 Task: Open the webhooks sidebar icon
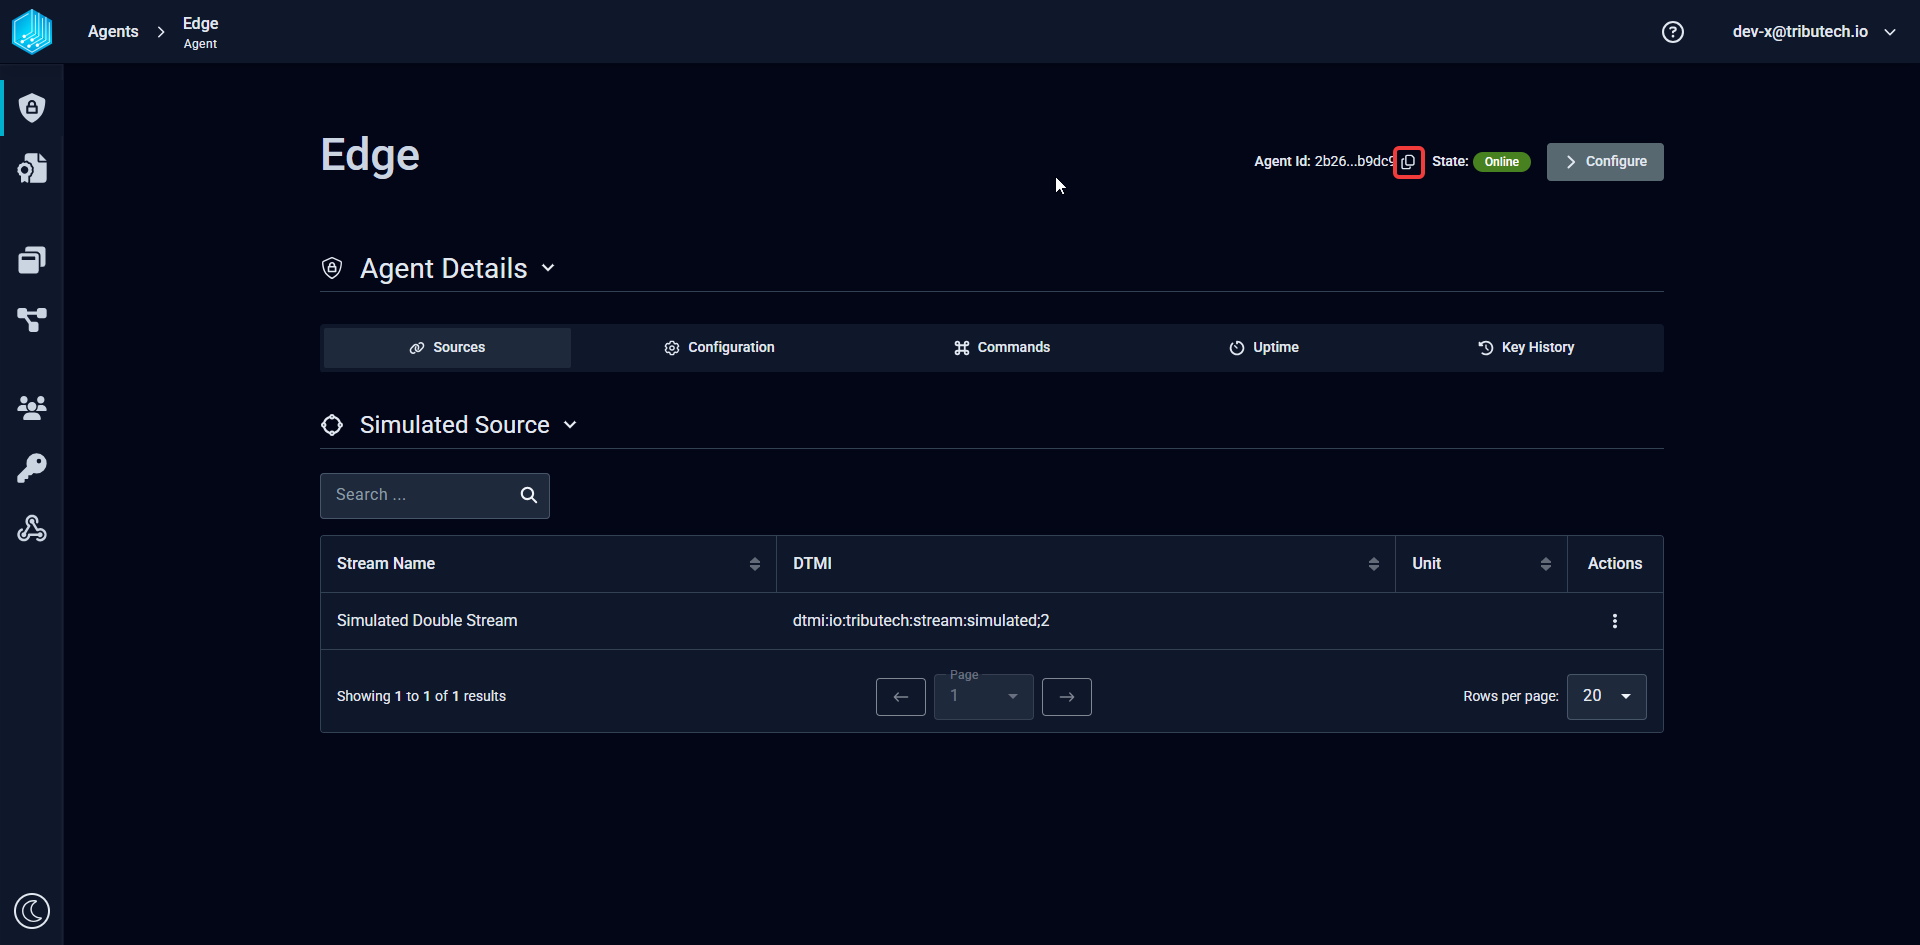pos(32,528)
